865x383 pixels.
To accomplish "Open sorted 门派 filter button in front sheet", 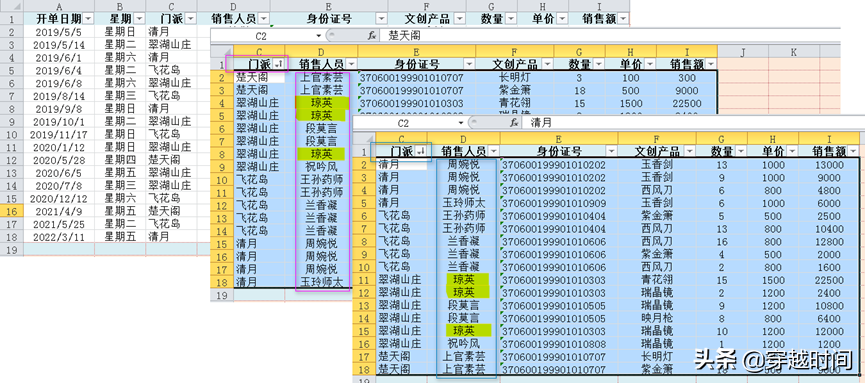I will point(421,151).
